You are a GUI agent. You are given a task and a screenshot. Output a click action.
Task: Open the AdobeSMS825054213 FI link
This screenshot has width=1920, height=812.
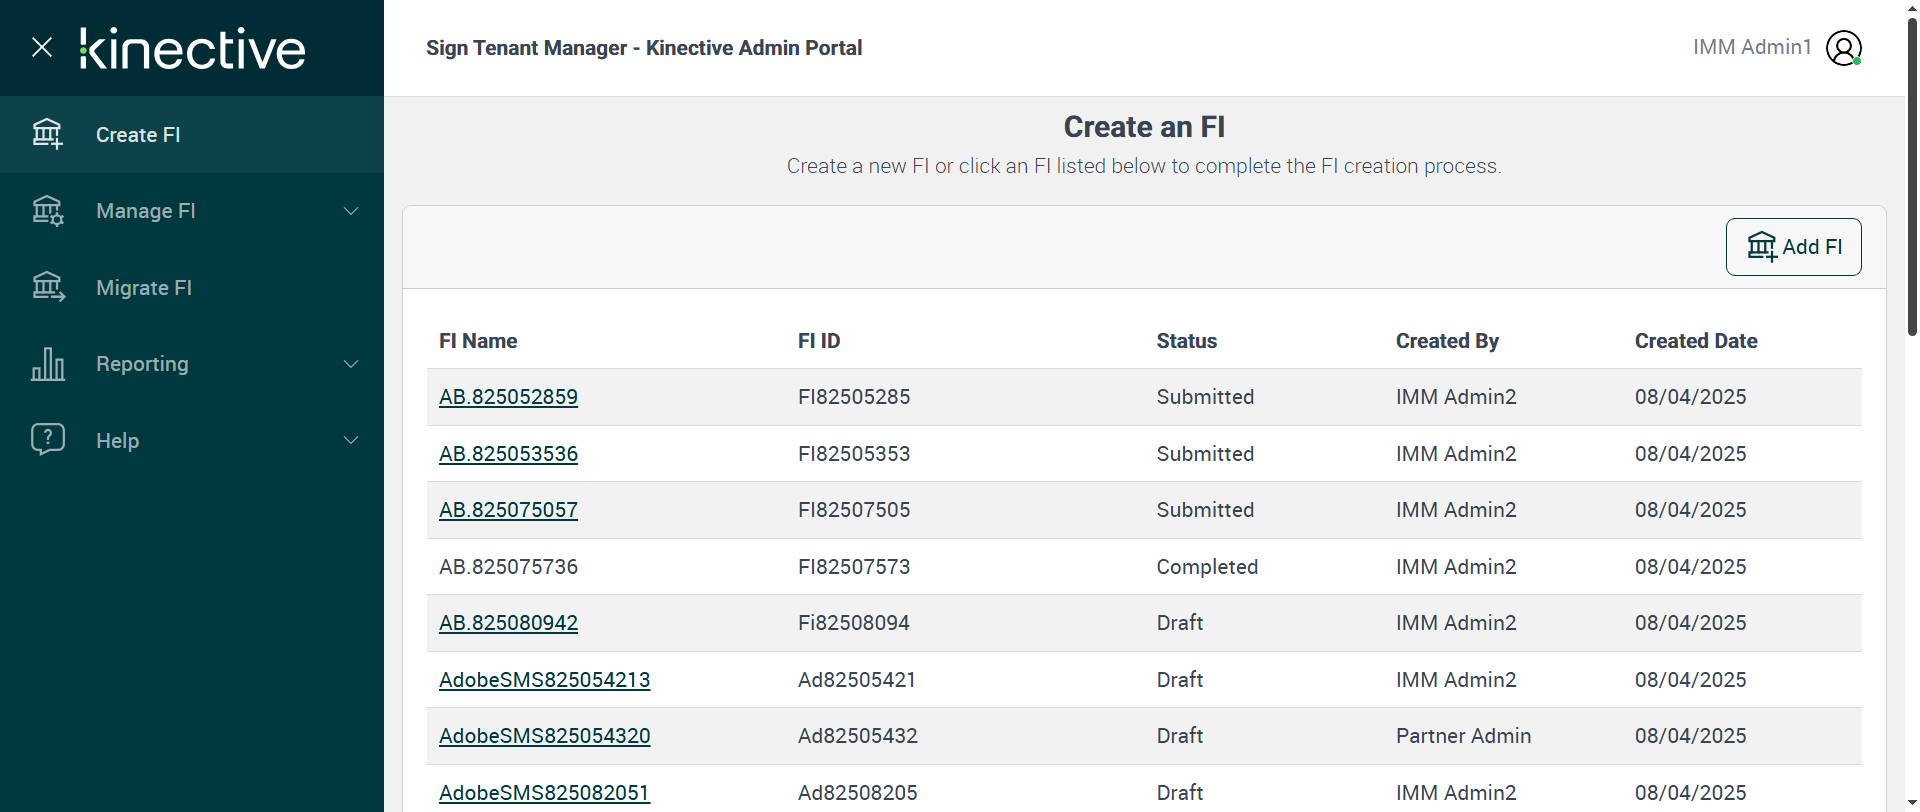tap(544, 680)
